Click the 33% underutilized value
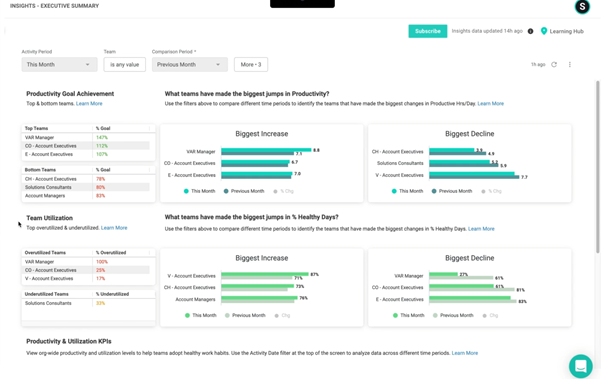This screenshot has height=381, width=602. pos(100,303)
